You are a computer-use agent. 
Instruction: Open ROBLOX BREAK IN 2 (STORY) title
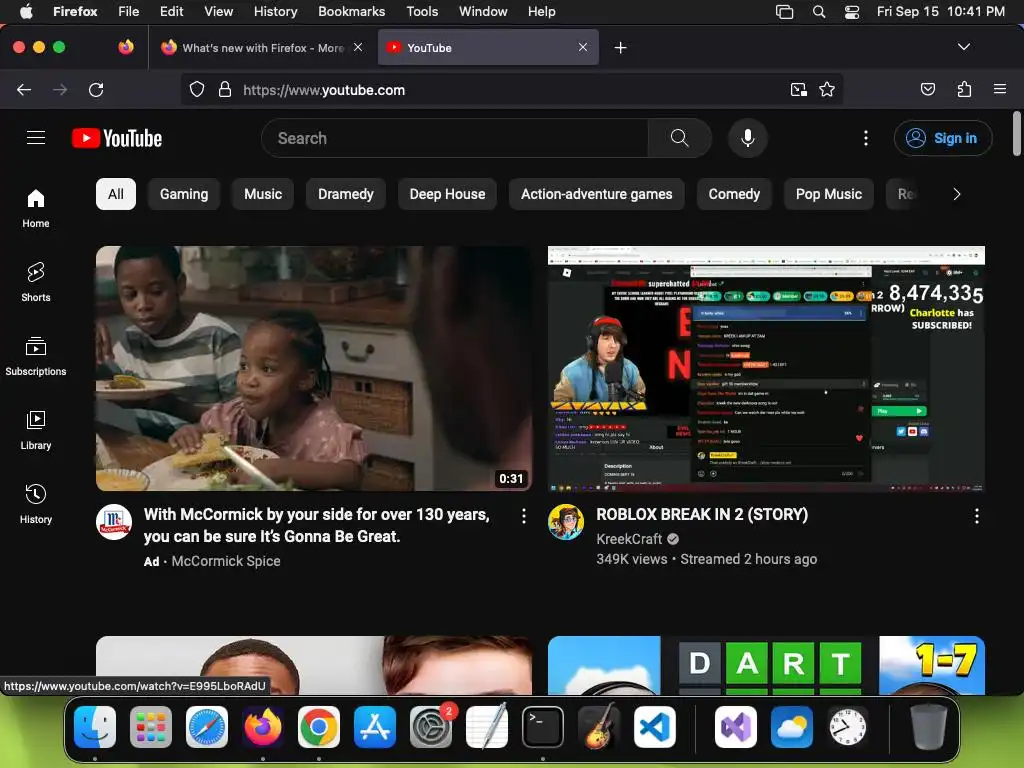(702, 515)
